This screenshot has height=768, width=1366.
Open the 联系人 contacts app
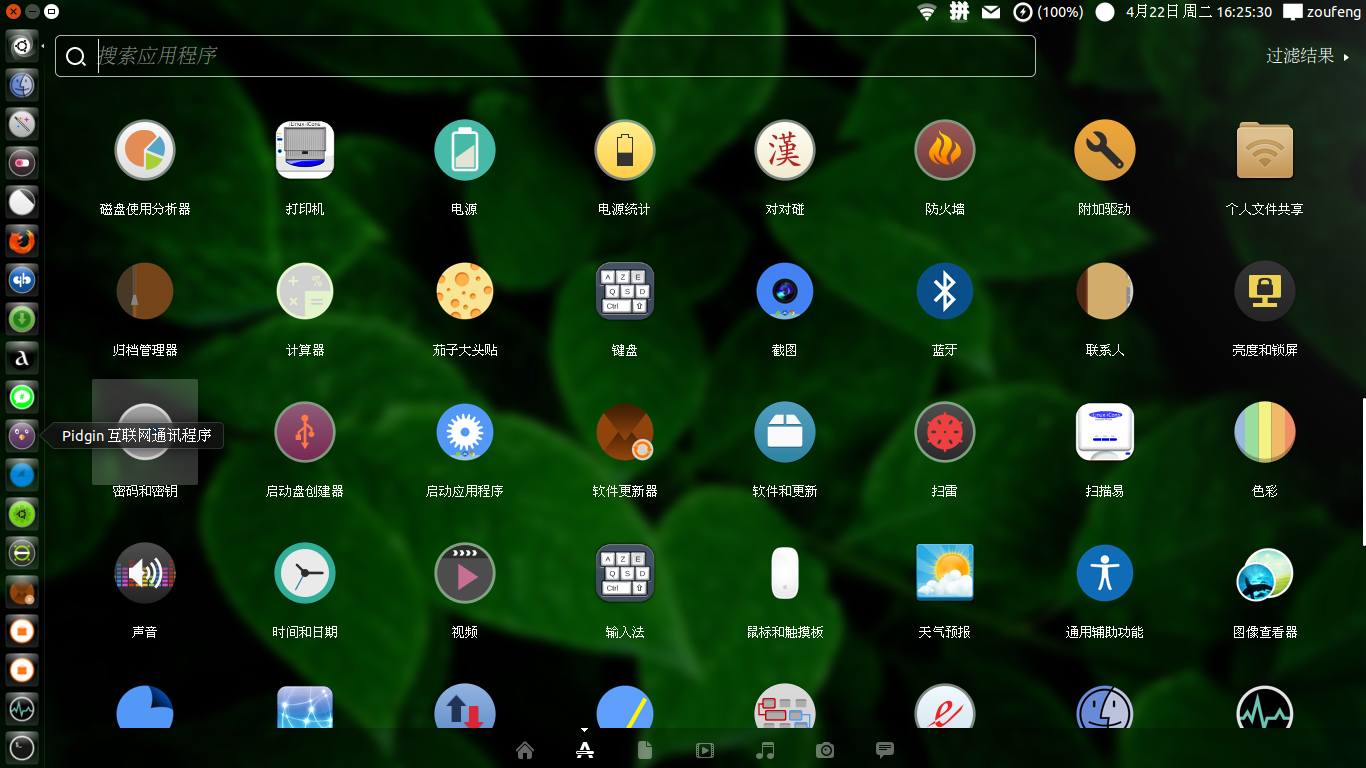coord(1105,291)
